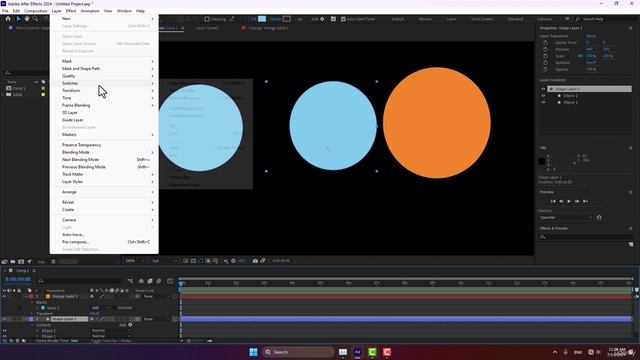Viewport: 640px width, 360px height.
Task: Toggle visibility of Shape Layer 1 in timeline
Action: click(x=4, y=319)
